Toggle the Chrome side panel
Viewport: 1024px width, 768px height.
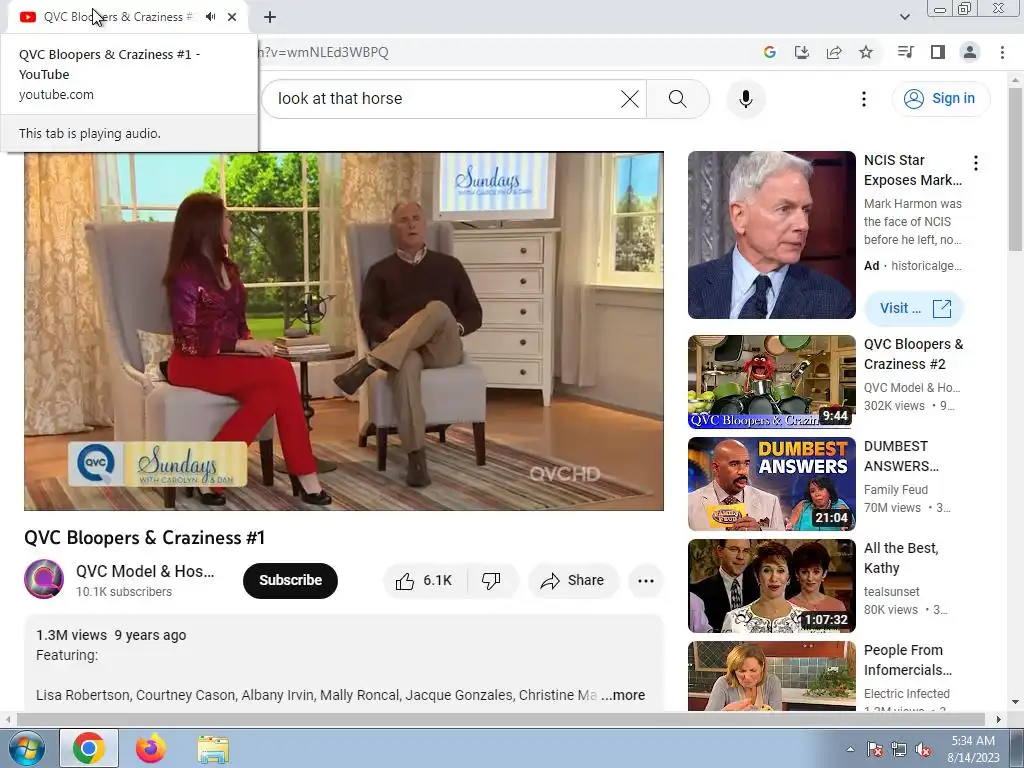point(938,52)
